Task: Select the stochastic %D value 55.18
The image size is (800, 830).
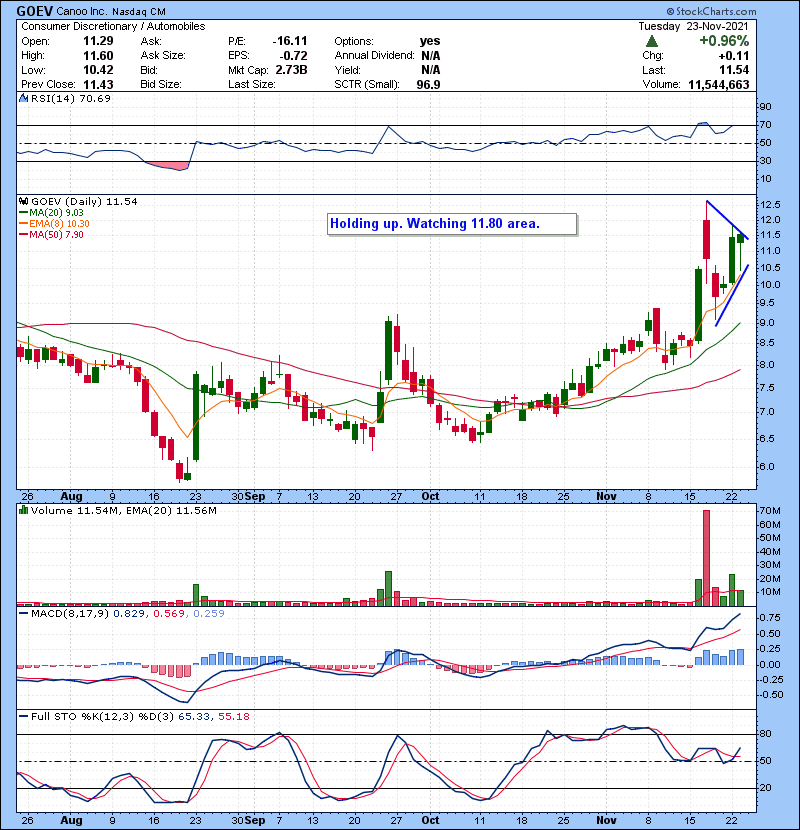Action: click(233, 716)
